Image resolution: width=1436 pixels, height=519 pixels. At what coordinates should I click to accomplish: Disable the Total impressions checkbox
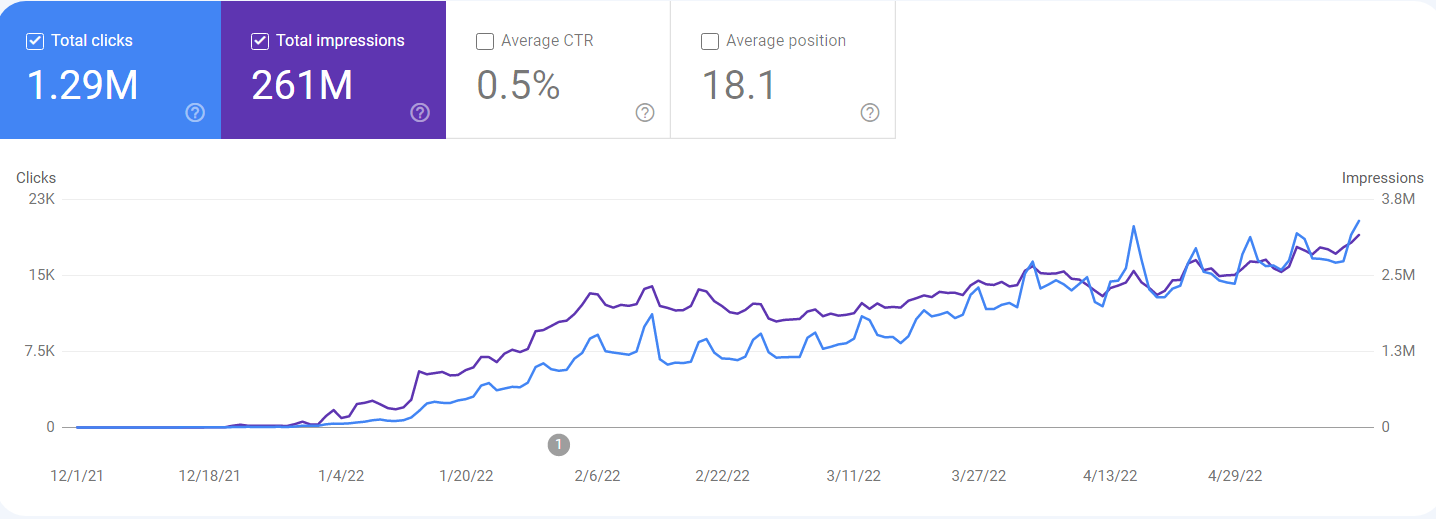coord(260,41)
